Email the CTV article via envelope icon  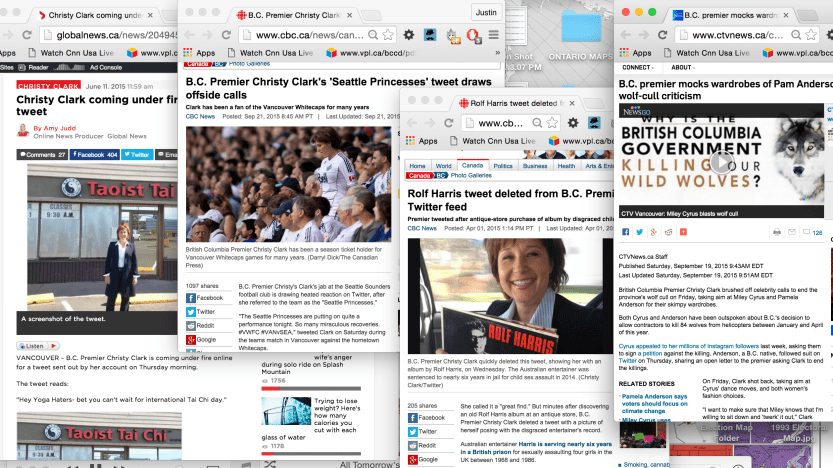tap(792, 232)
